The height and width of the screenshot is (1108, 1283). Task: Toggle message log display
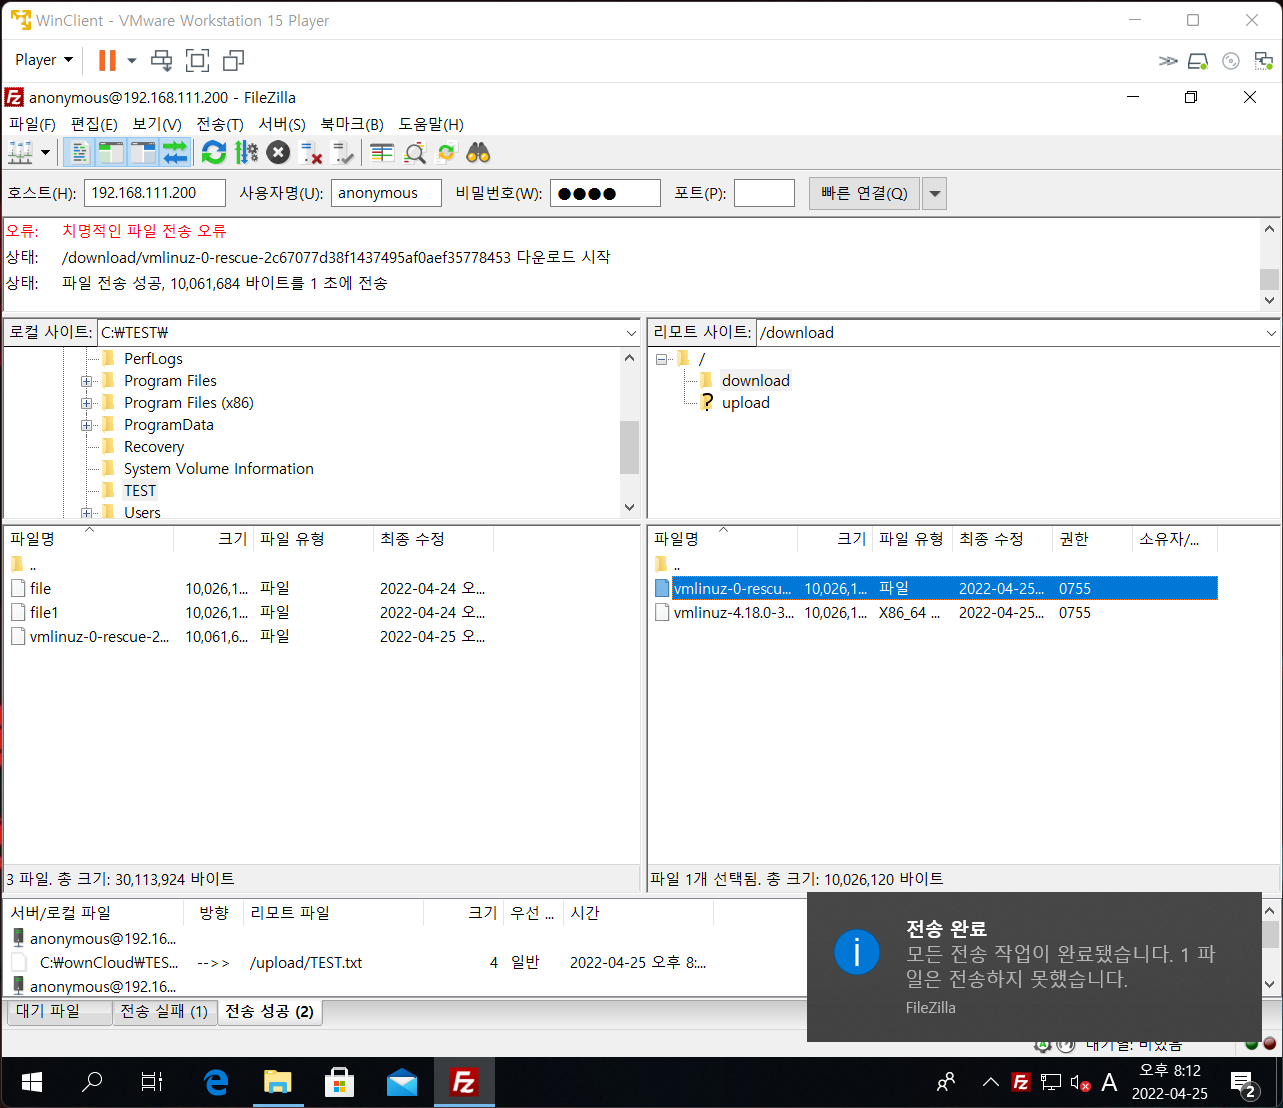click(x=79, y=153)
